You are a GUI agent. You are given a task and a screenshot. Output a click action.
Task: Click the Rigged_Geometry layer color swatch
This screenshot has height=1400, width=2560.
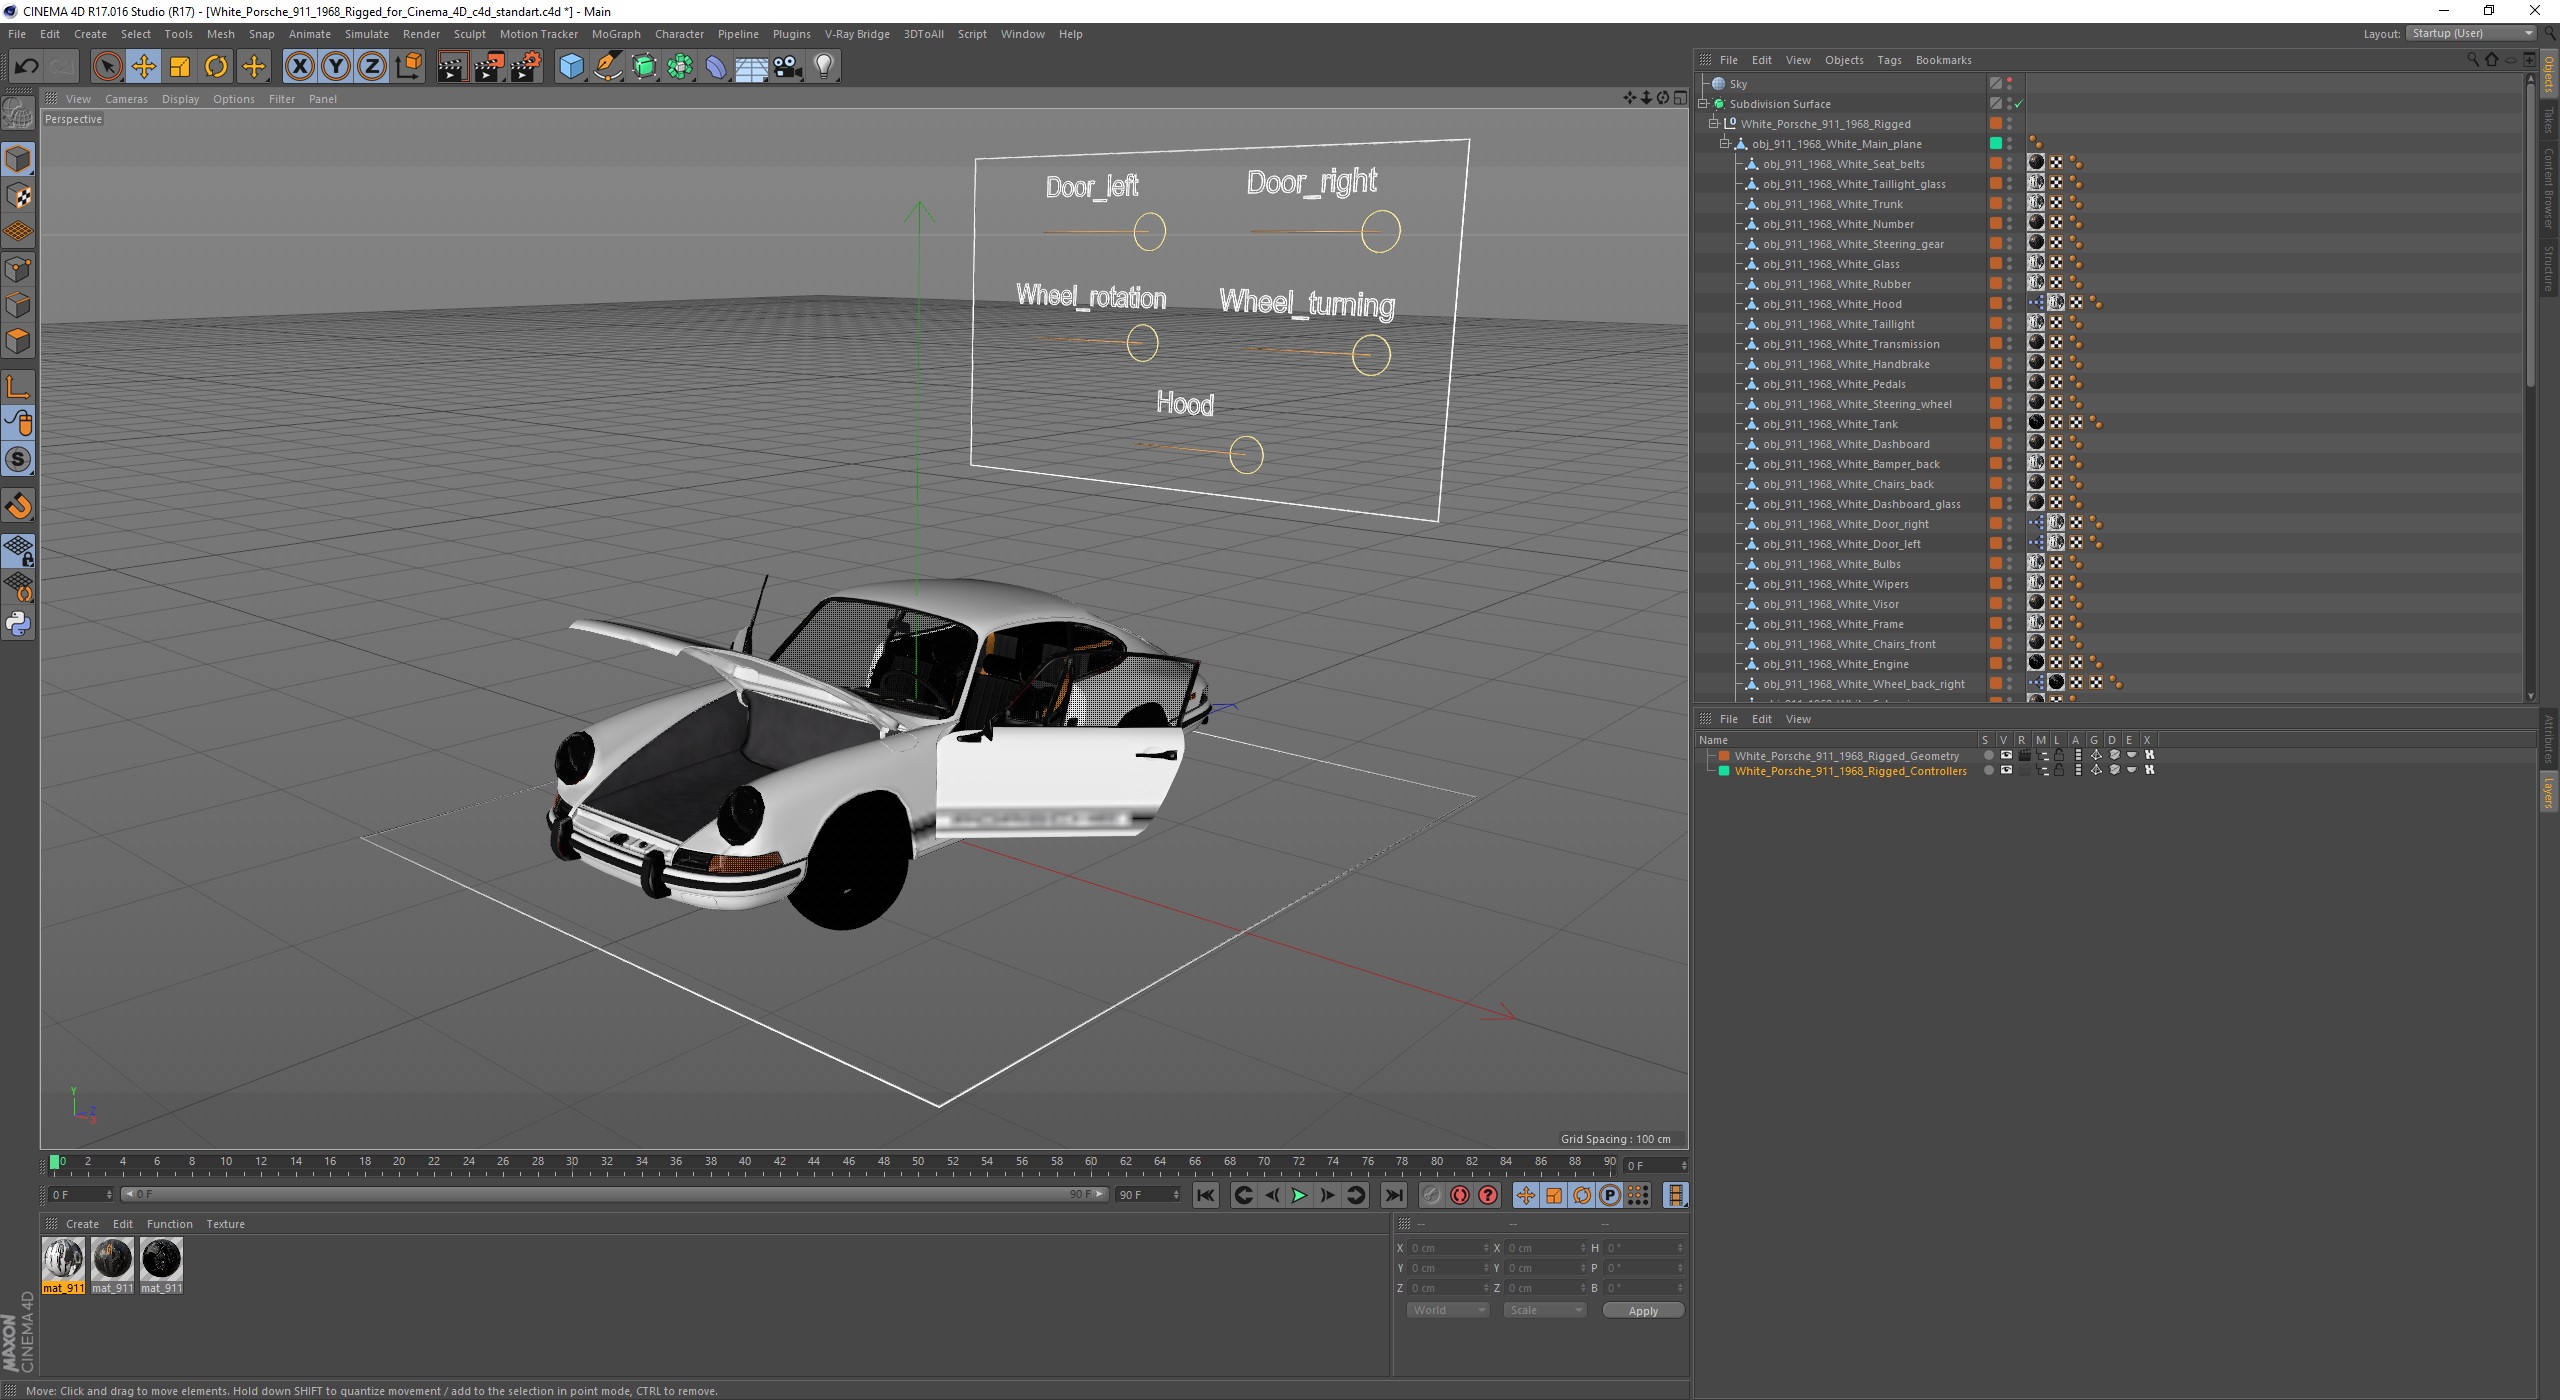point(1724,756)
